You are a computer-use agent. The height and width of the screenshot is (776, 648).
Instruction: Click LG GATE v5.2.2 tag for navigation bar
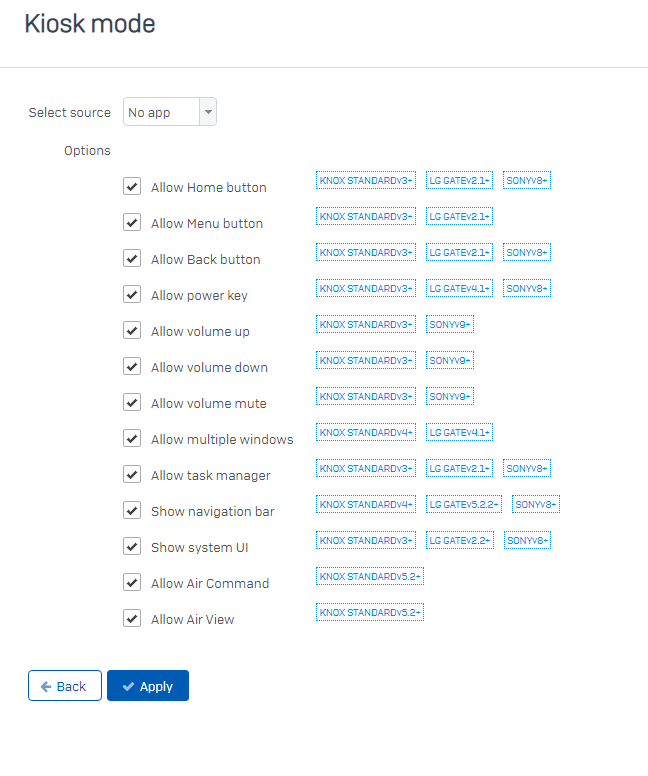tap(464, 504)
